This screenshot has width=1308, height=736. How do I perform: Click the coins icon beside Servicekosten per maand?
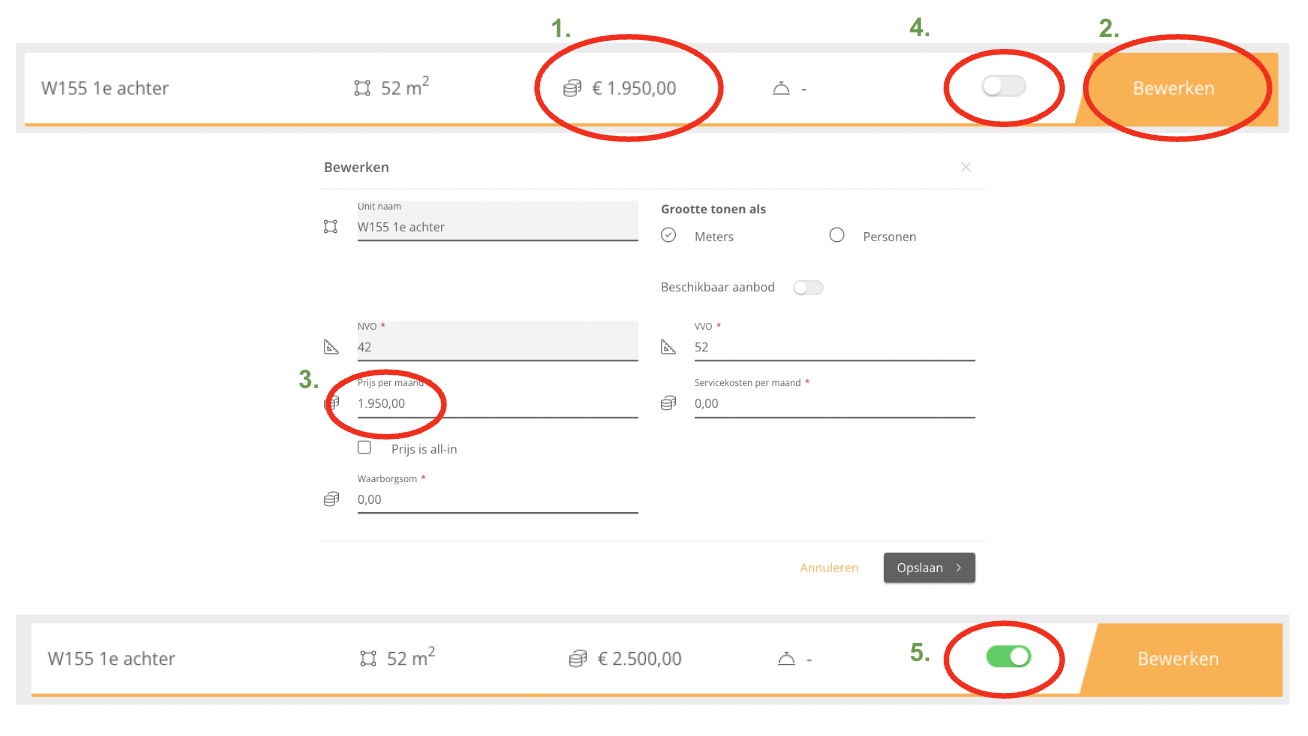[x=669, y=404]
